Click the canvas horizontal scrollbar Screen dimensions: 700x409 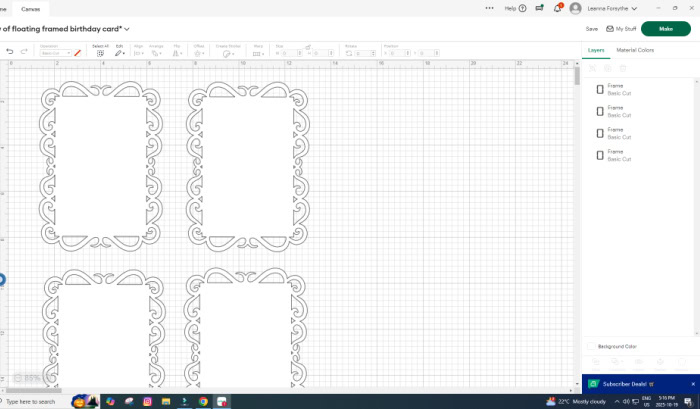coord(33,391)
